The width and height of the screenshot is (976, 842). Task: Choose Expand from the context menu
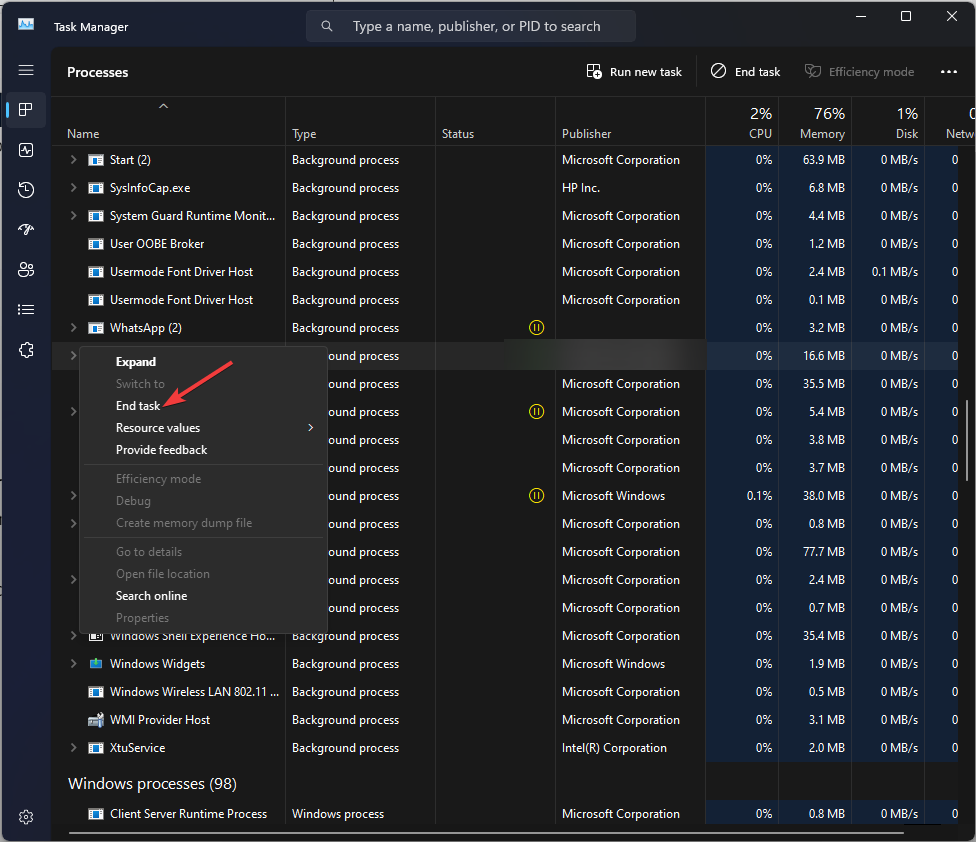point(136,362)
